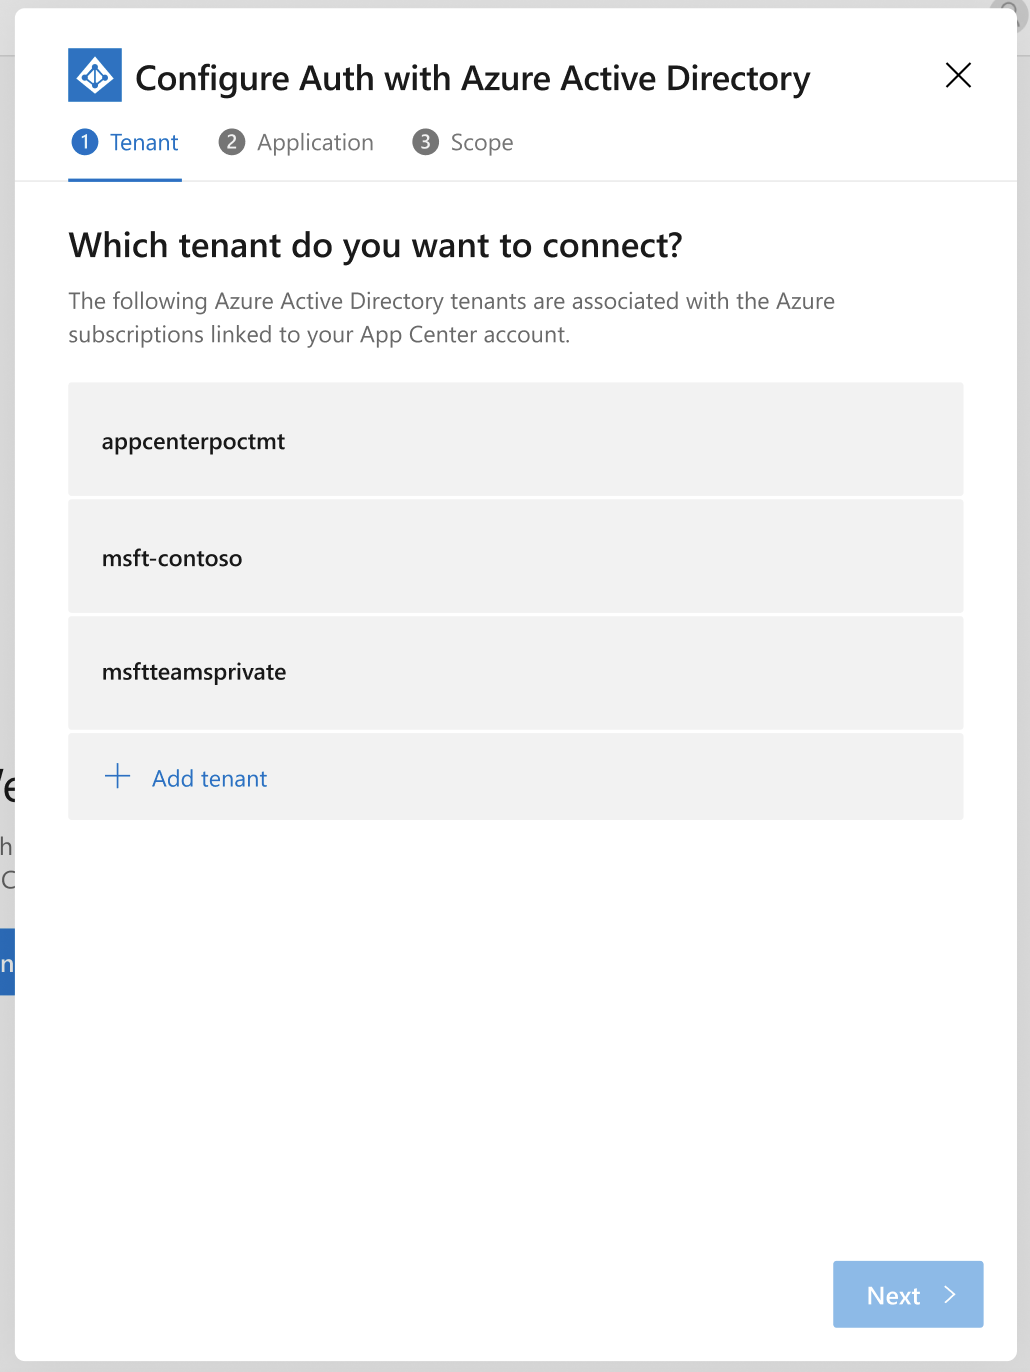
Task: Click the plus icon next to Add tenant
Action: click(117, 777)
